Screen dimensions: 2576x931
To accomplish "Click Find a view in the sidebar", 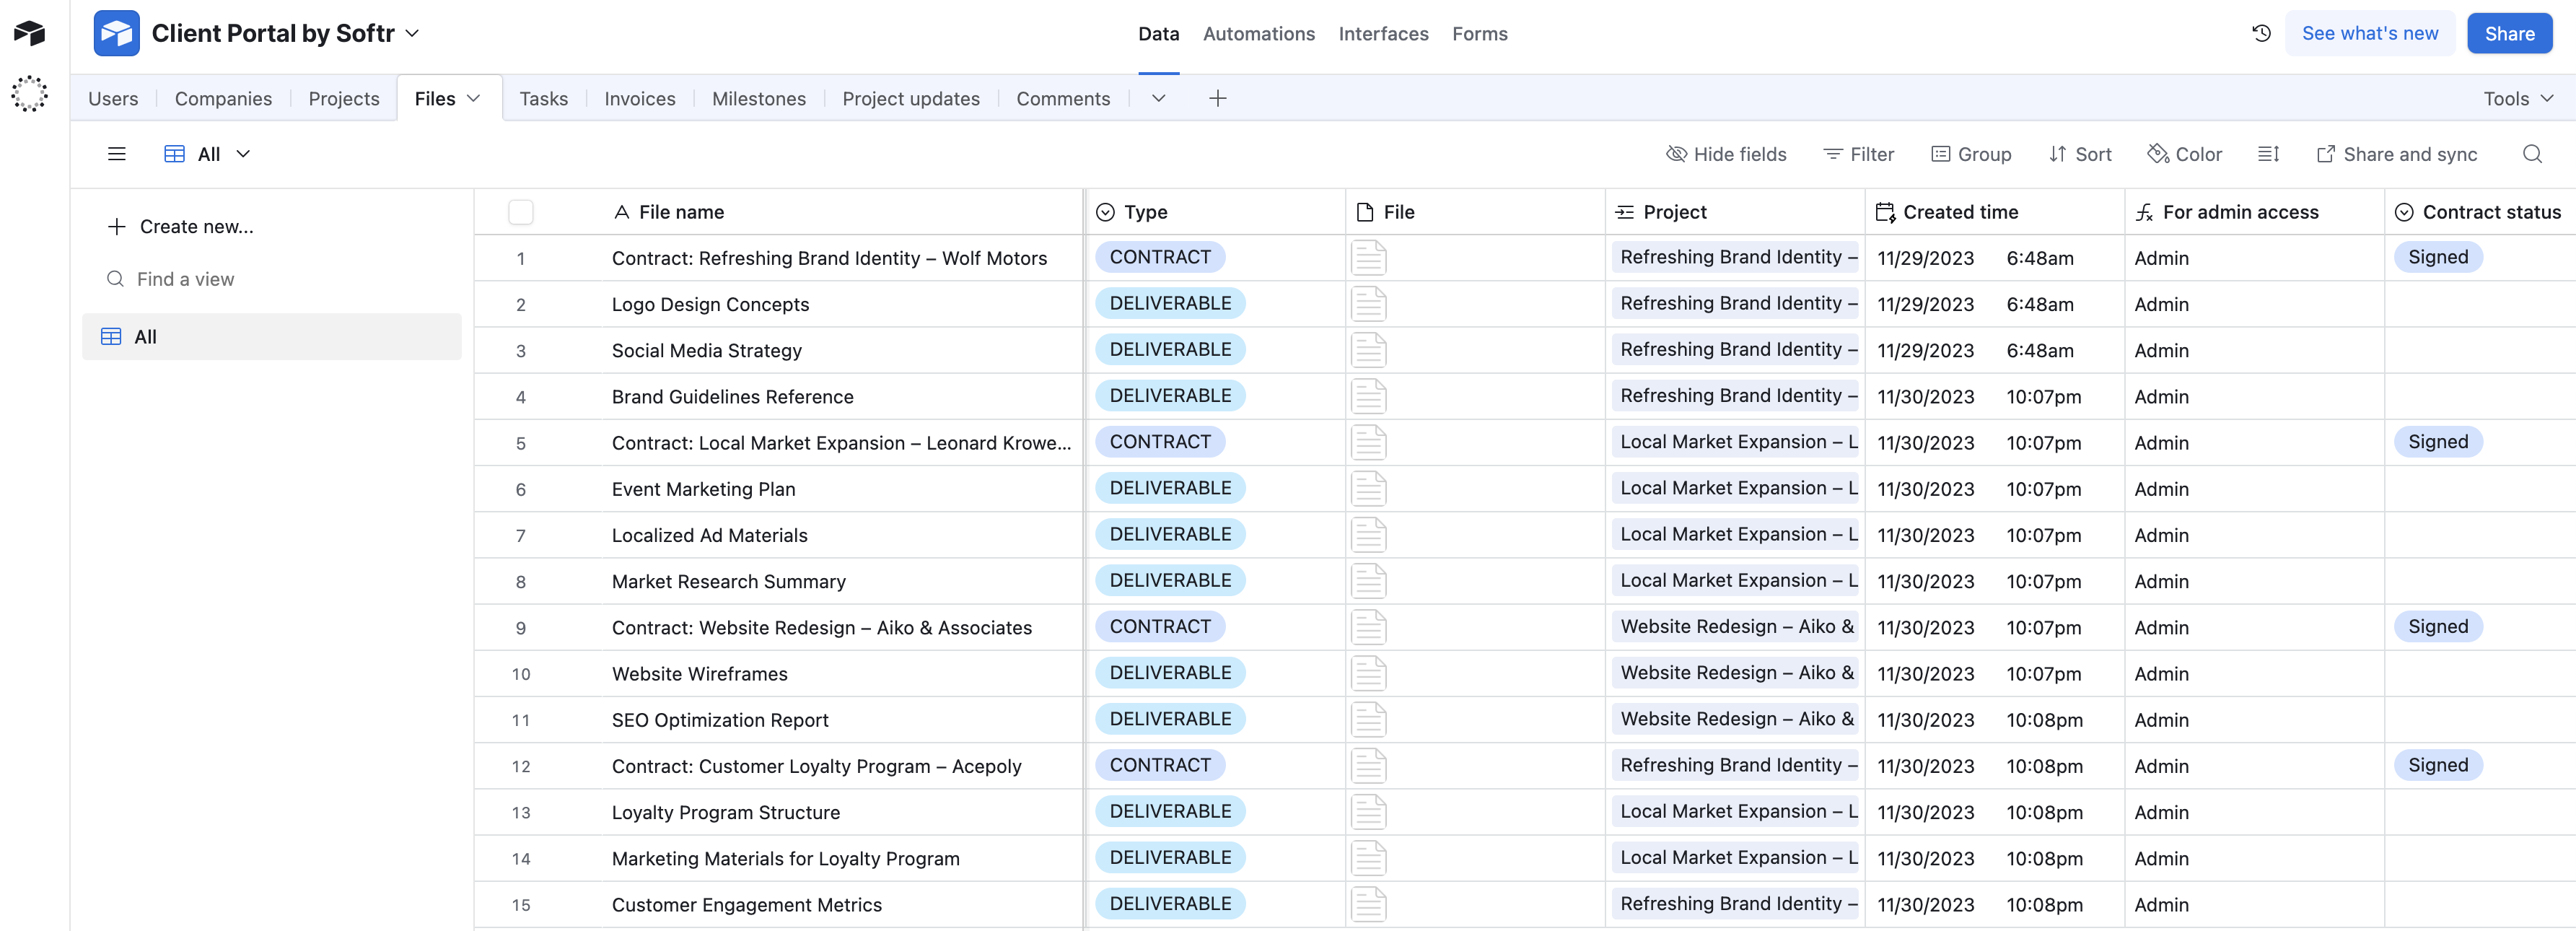I will coord(186,279).
